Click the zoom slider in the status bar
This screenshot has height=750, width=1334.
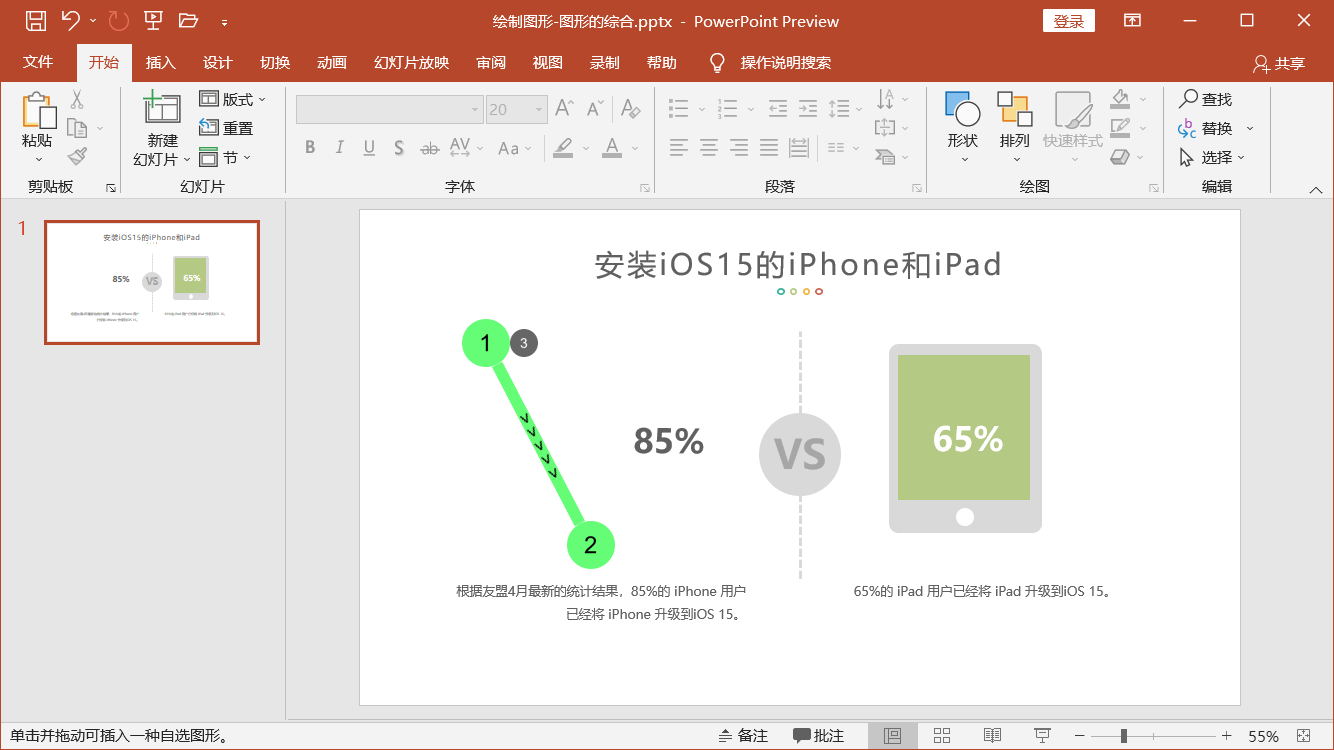point(1153,736)
